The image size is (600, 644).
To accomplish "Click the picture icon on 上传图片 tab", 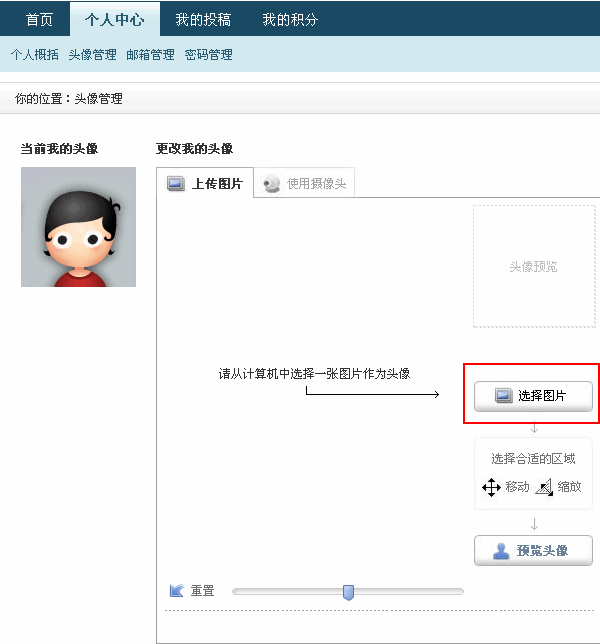I will click(x=176, y=184).
